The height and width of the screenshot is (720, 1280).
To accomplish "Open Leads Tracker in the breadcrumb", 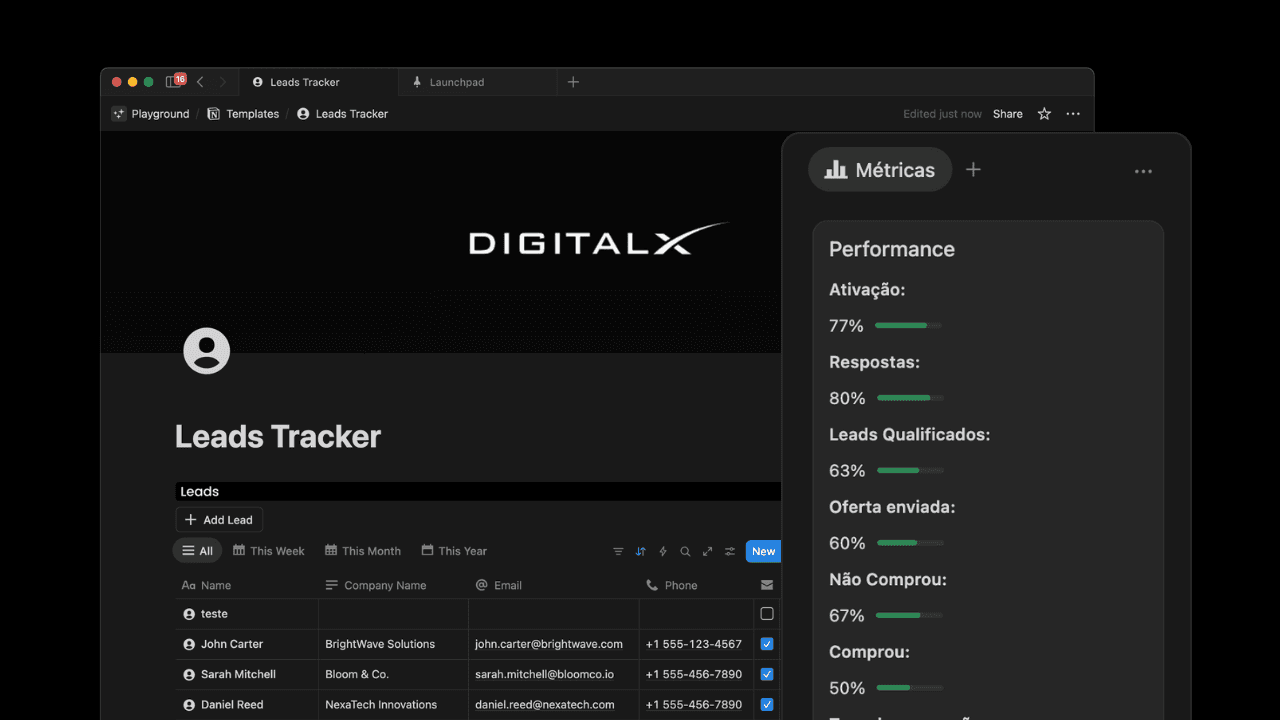I will [351, 114].
